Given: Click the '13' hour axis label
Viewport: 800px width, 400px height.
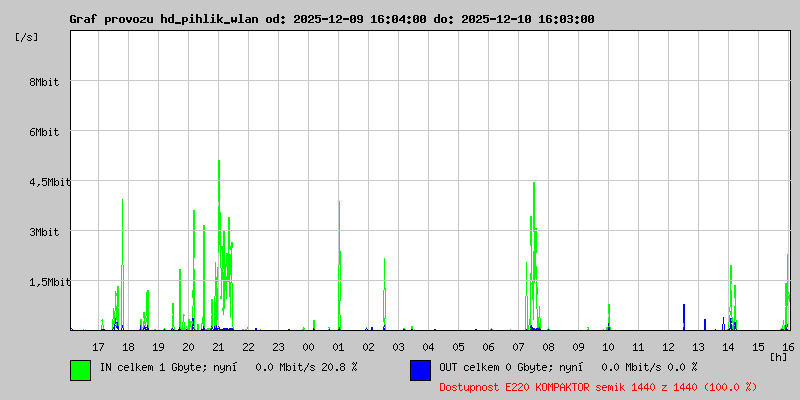Looking at the screenshot, I should pos(698,347).
